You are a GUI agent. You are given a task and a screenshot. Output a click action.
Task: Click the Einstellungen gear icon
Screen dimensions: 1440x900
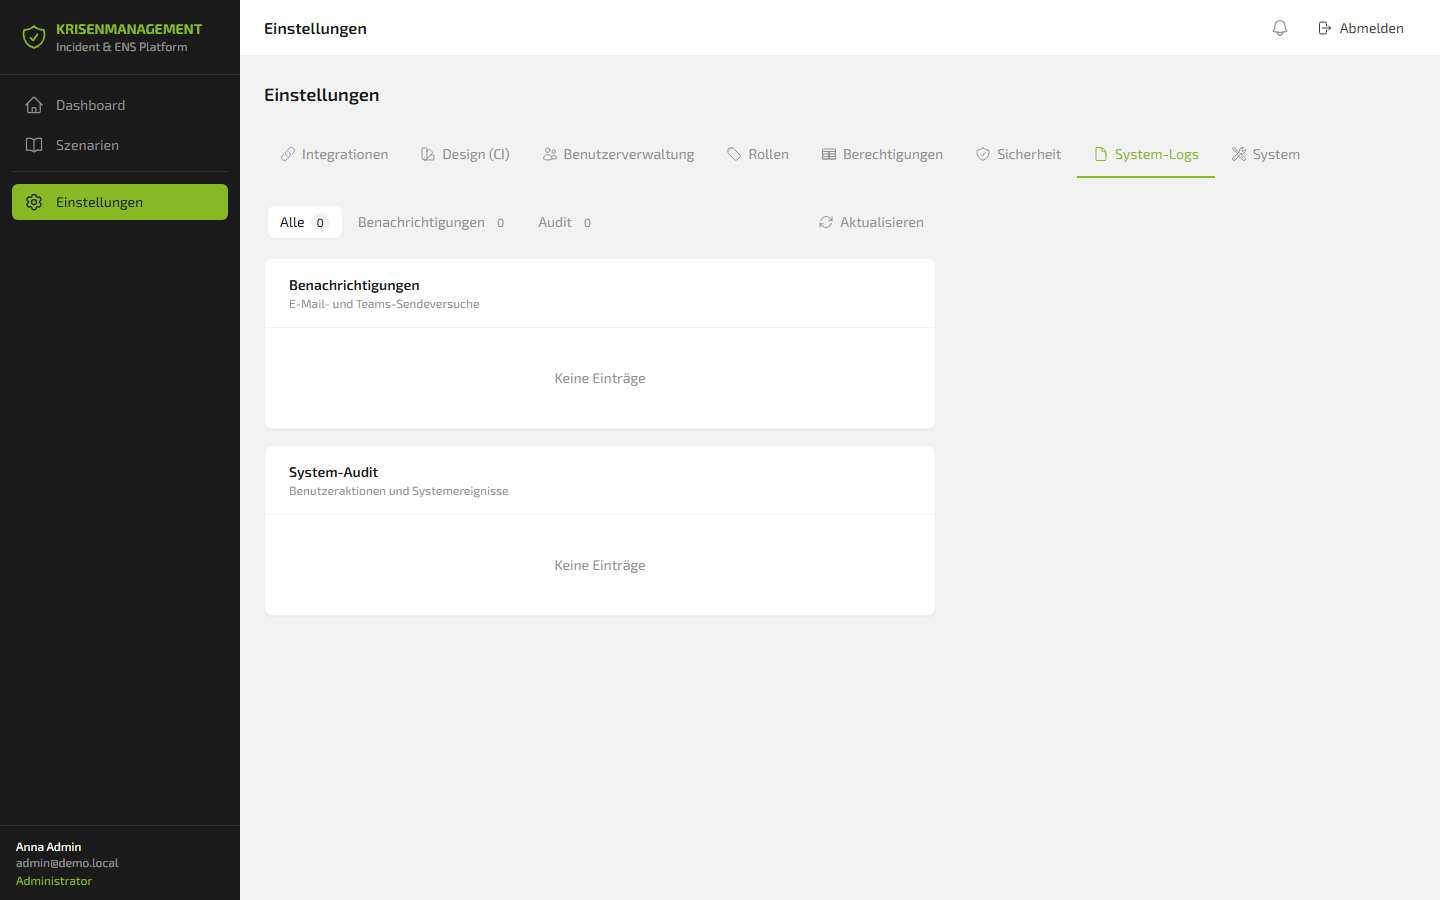pos(34,202)
